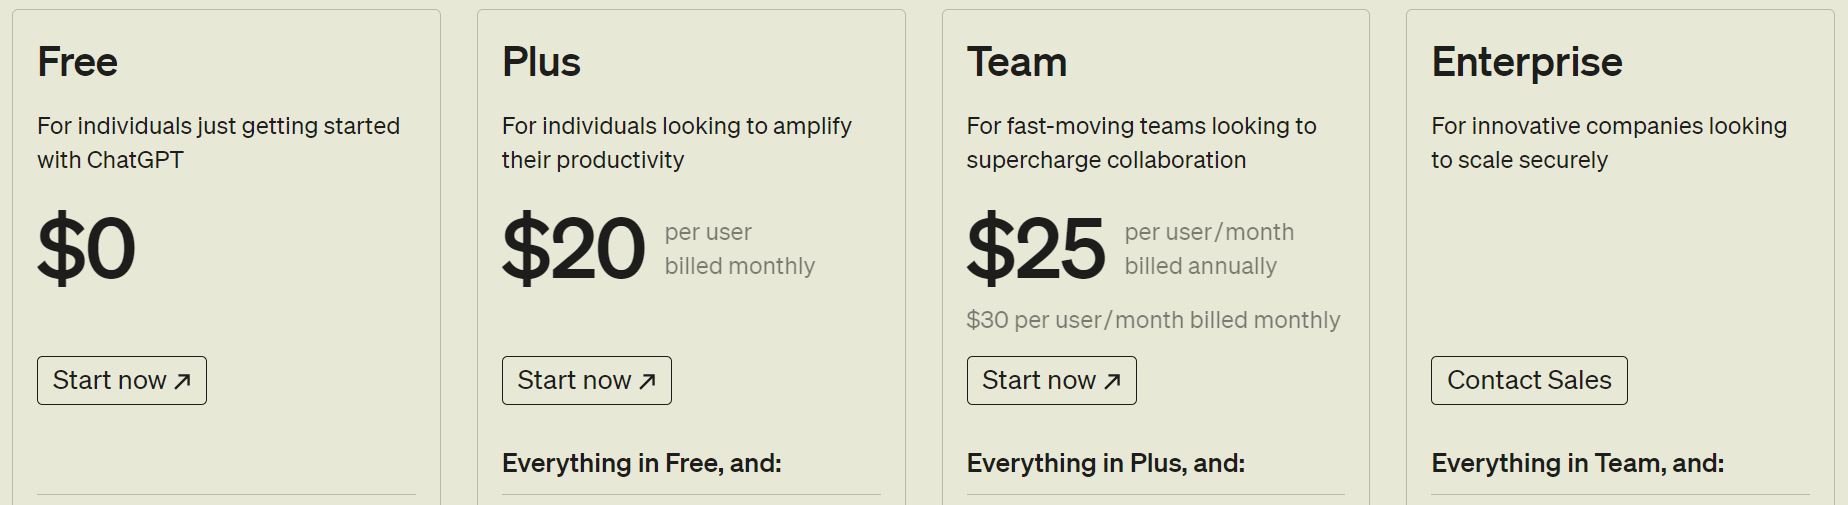Viewport: 1848px width, 505px height.
Task: Select the Enterprise plan heading
Action: pos(1527,62)
